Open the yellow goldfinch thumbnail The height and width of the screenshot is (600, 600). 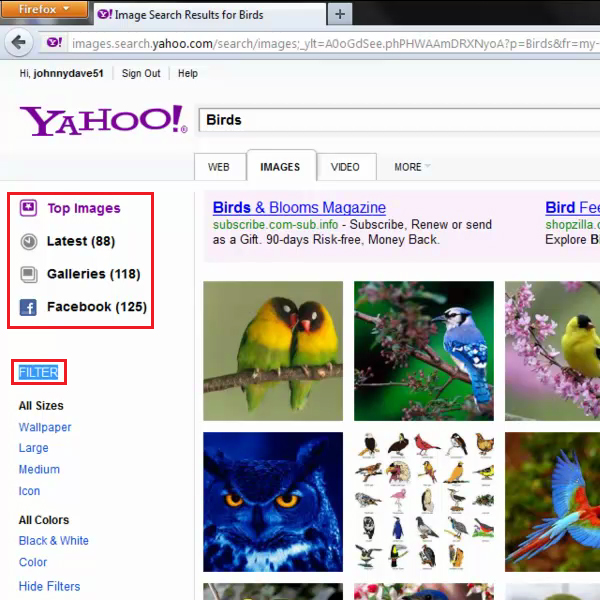tap(553, 351)
